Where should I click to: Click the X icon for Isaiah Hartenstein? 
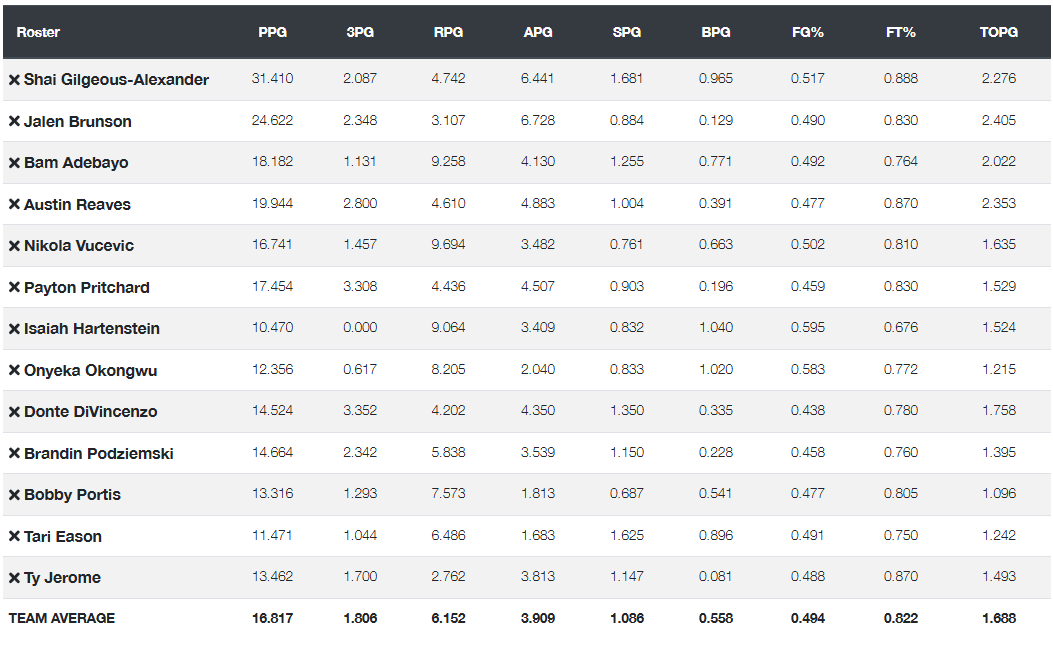click(14, 329)
